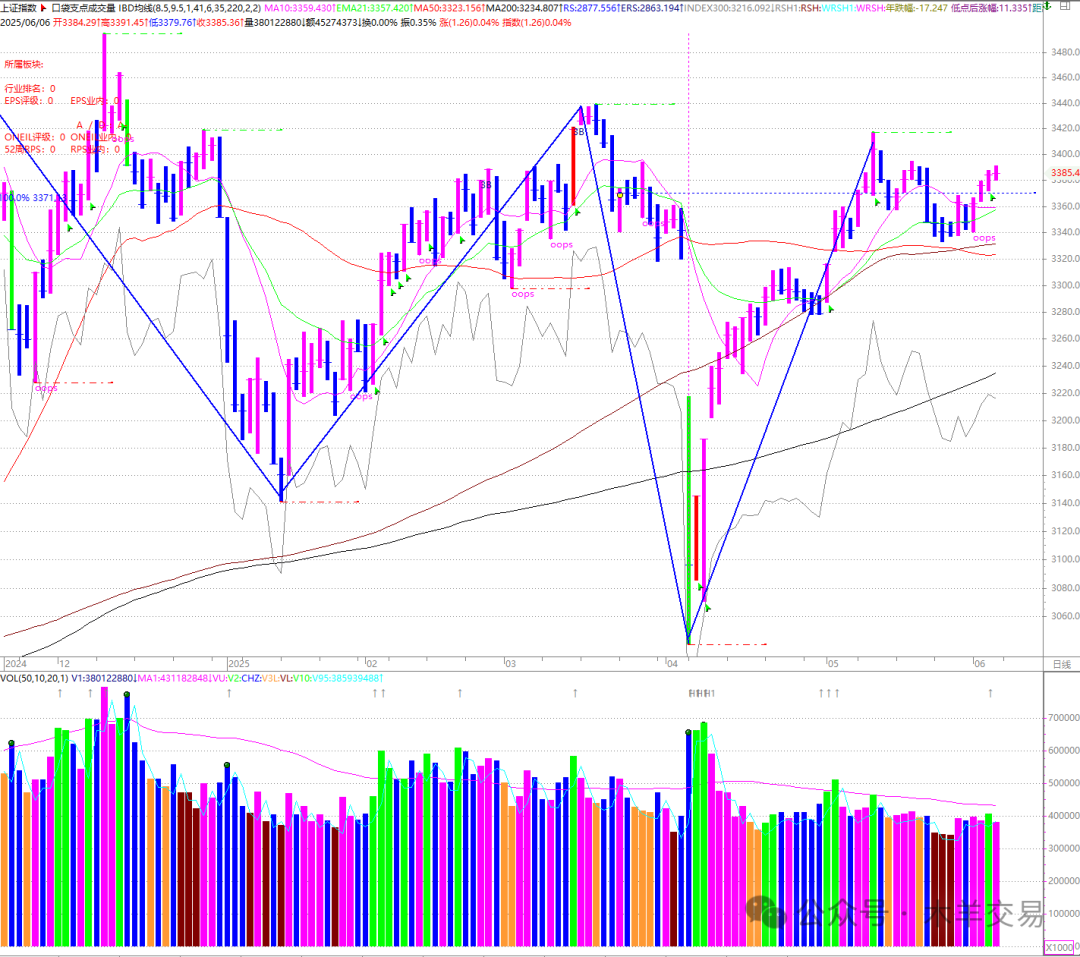Click the 3060.0 price axis label
The width and height of the screenshot is (1080, 957).
[x=1064, y=616]
